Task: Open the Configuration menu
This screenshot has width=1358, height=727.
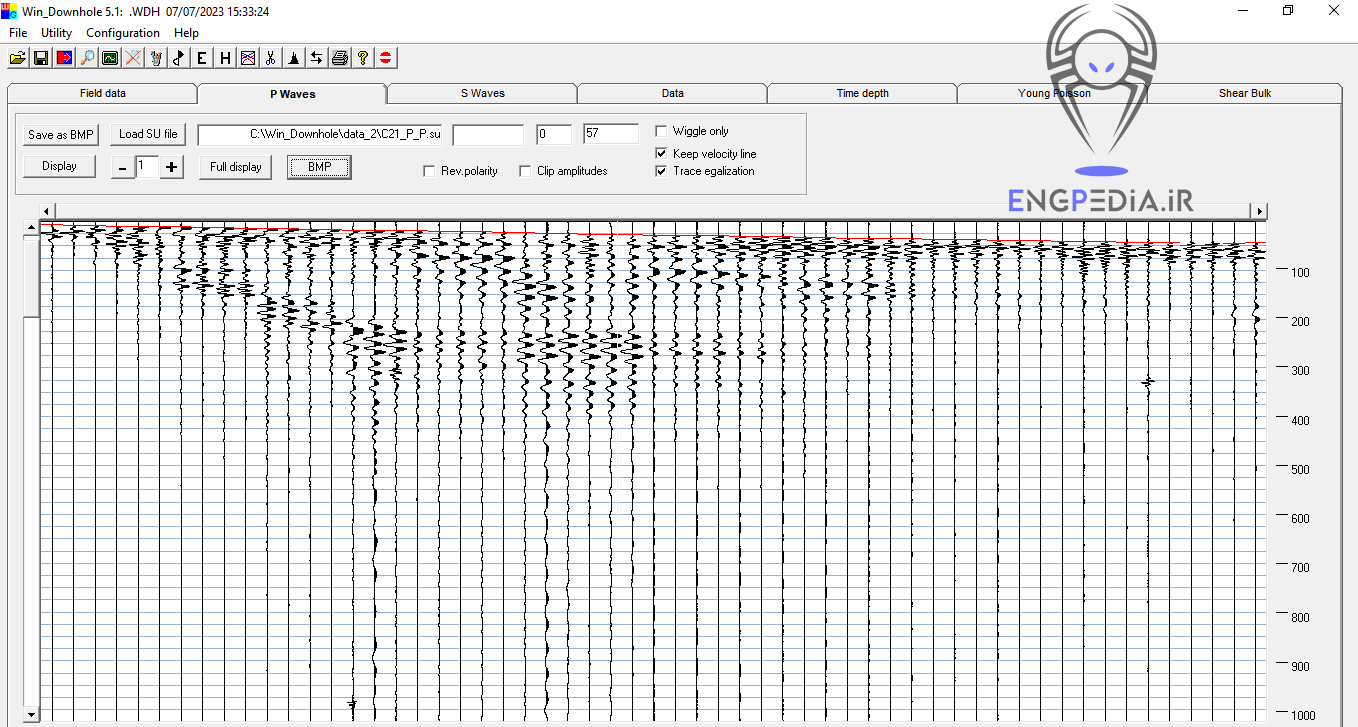Action: pyautogui.click(x=123, y=33)
